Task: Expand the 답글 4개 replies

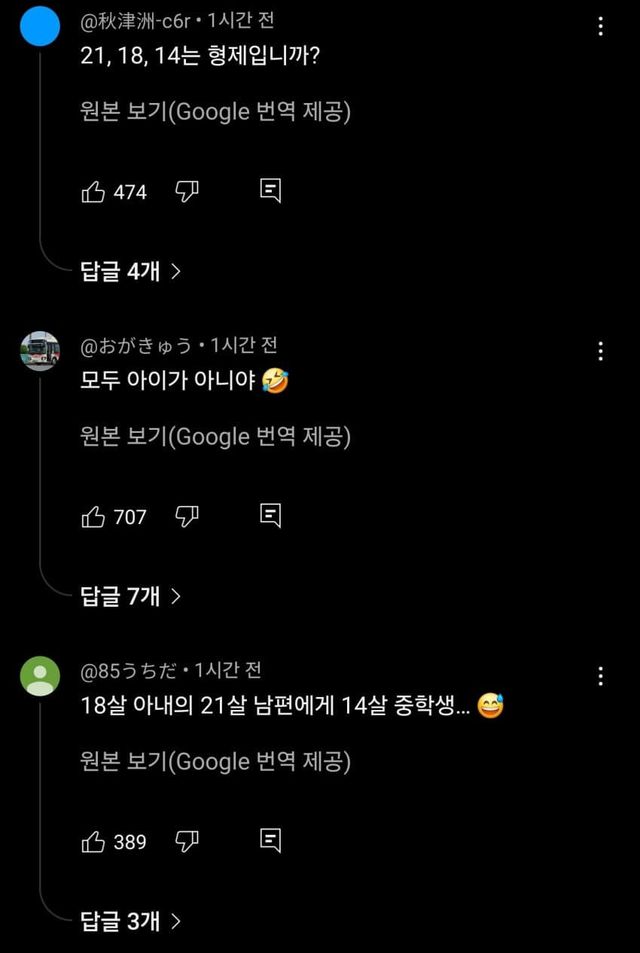Action: coord(130,271)
